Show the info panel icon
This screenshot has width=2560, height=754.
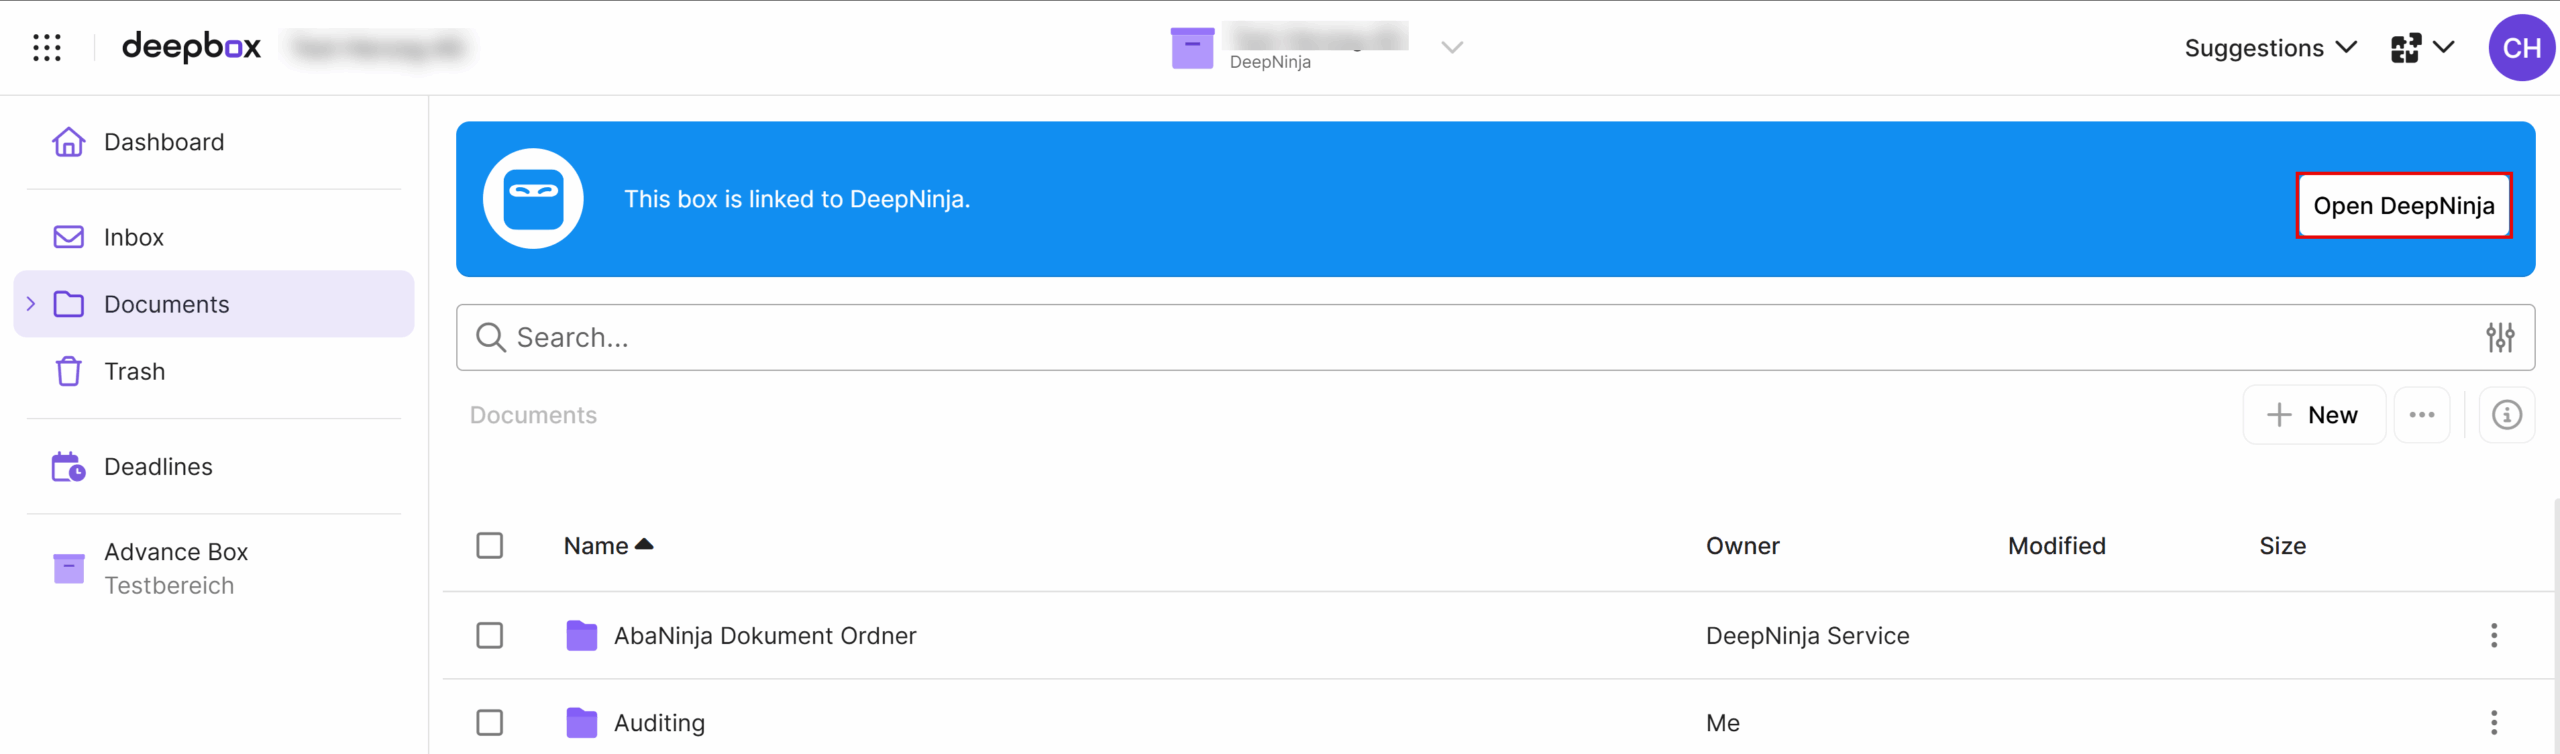[x=2506, y=415]
